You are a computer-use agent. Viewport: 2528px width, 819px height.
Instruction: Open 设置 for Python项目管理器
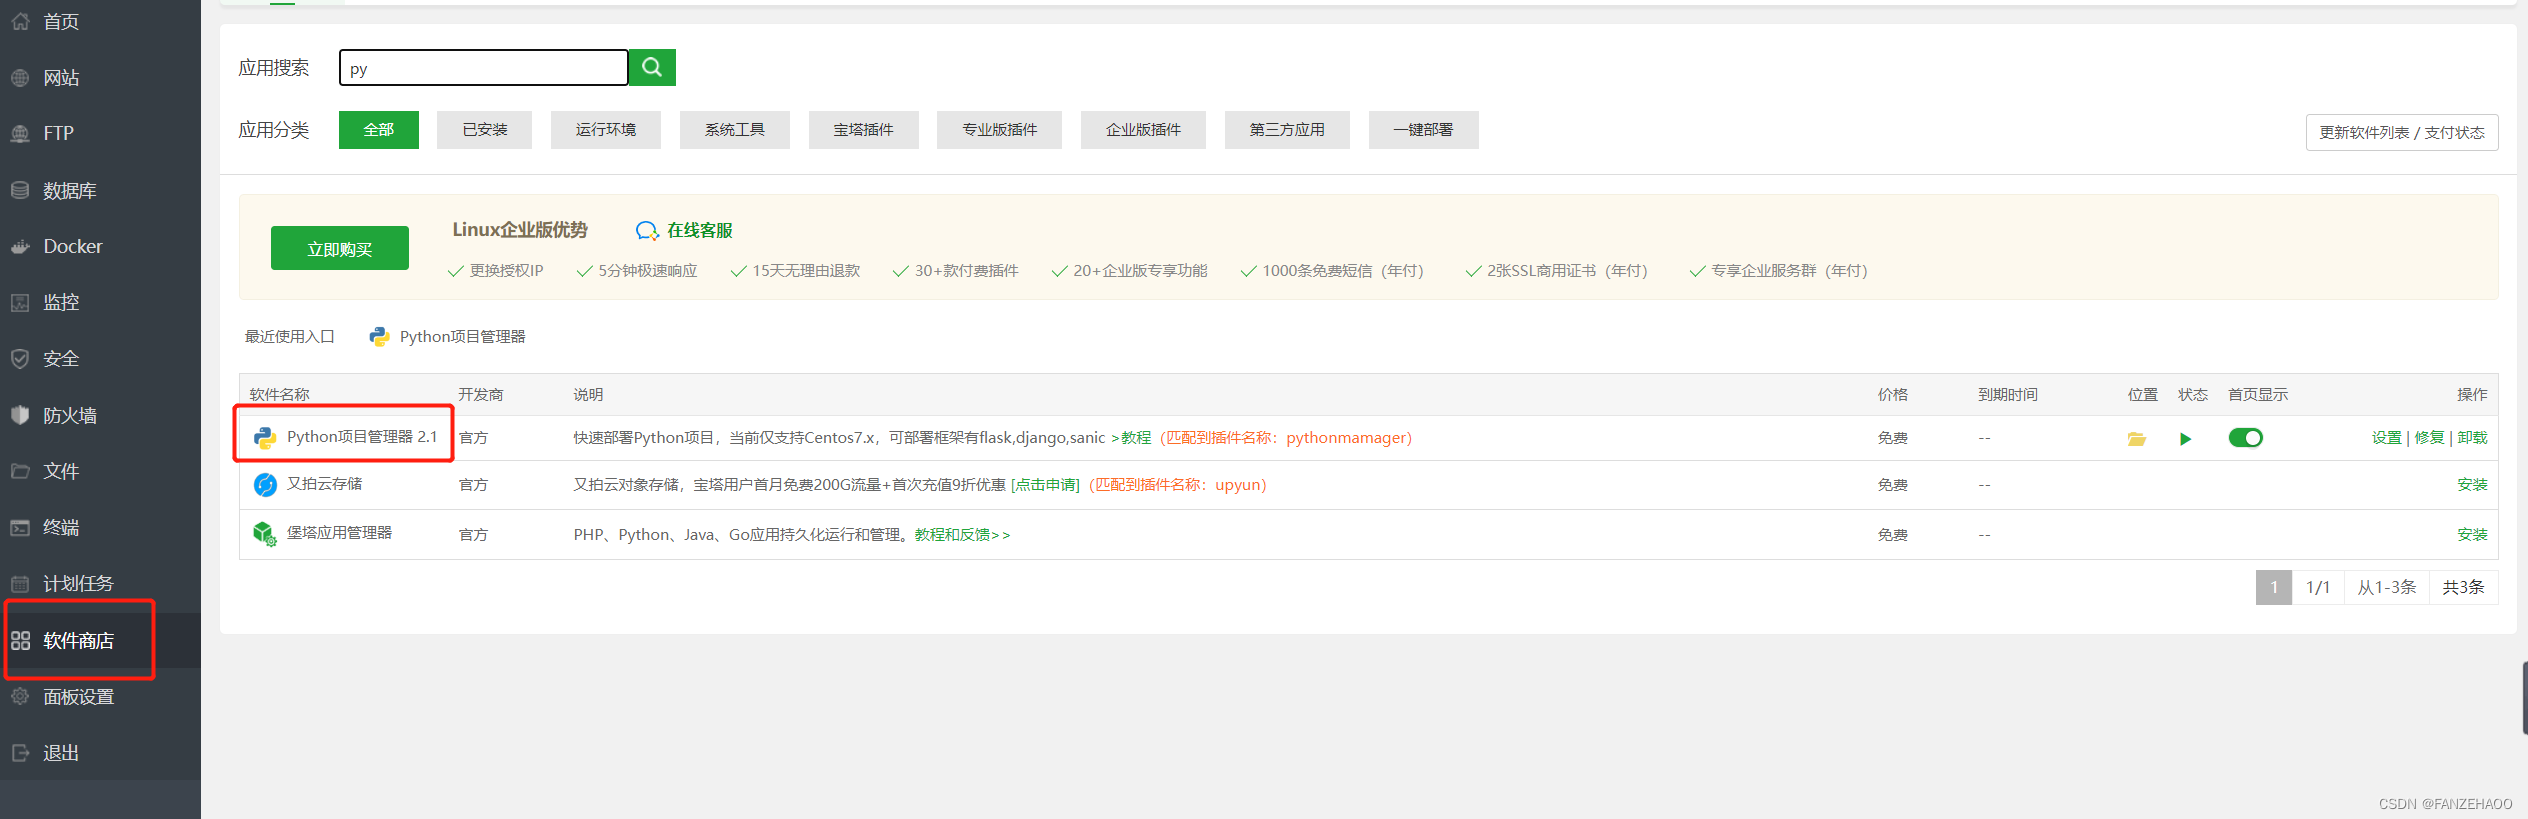2386,438
